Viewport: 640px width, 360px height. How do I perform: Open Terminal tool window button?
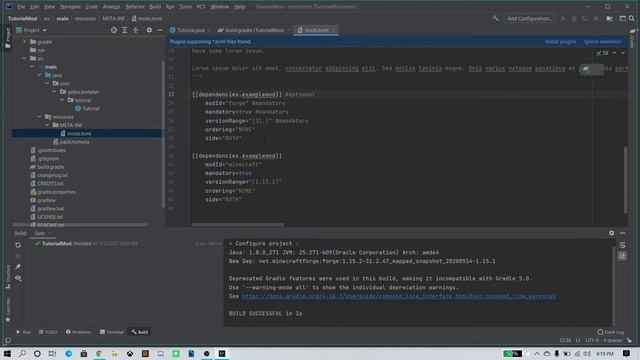coord(112,332)
